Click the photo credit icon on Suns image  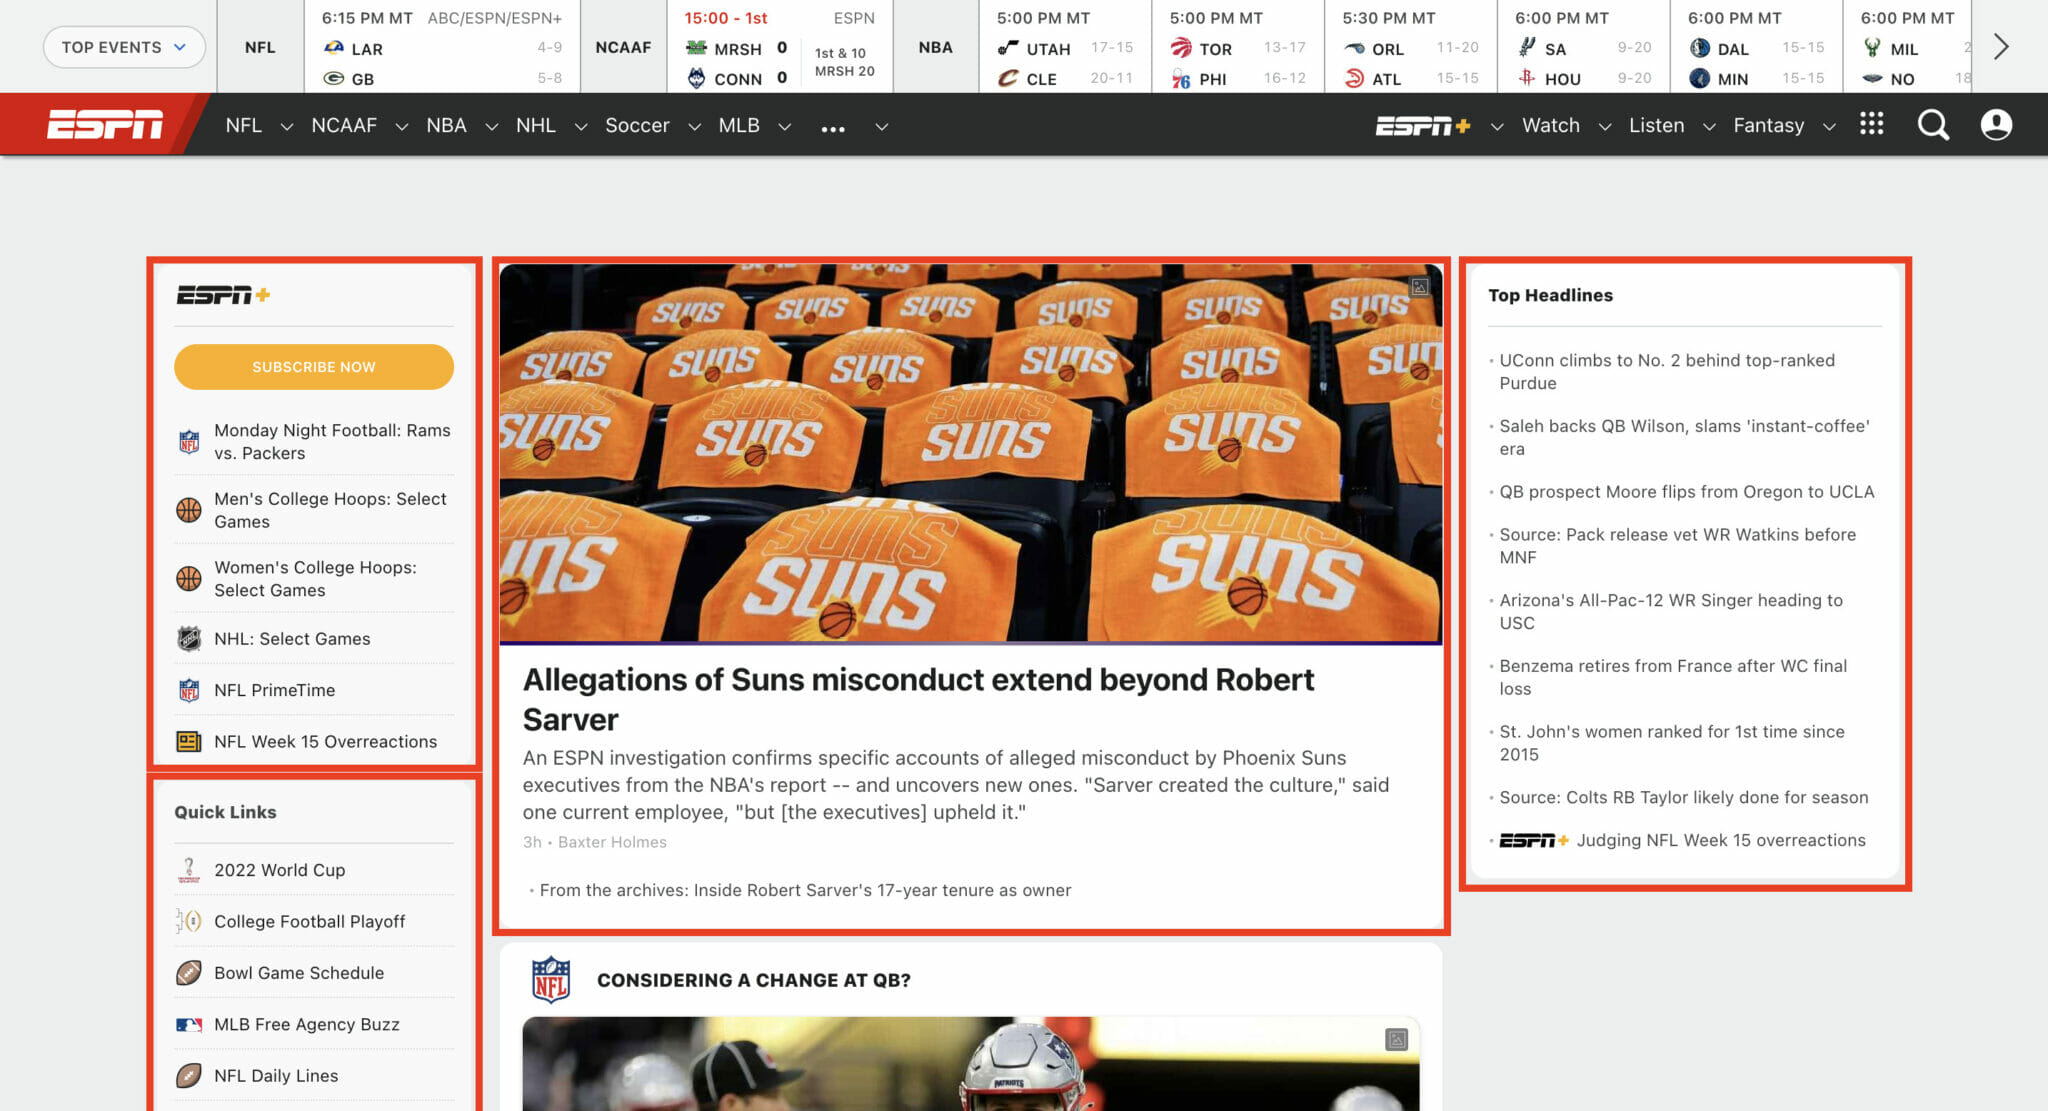[1419, 287]
